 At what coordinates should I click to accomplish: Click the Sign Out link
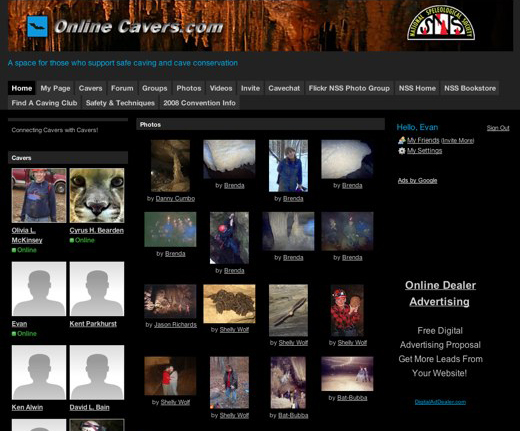point(498,128)
